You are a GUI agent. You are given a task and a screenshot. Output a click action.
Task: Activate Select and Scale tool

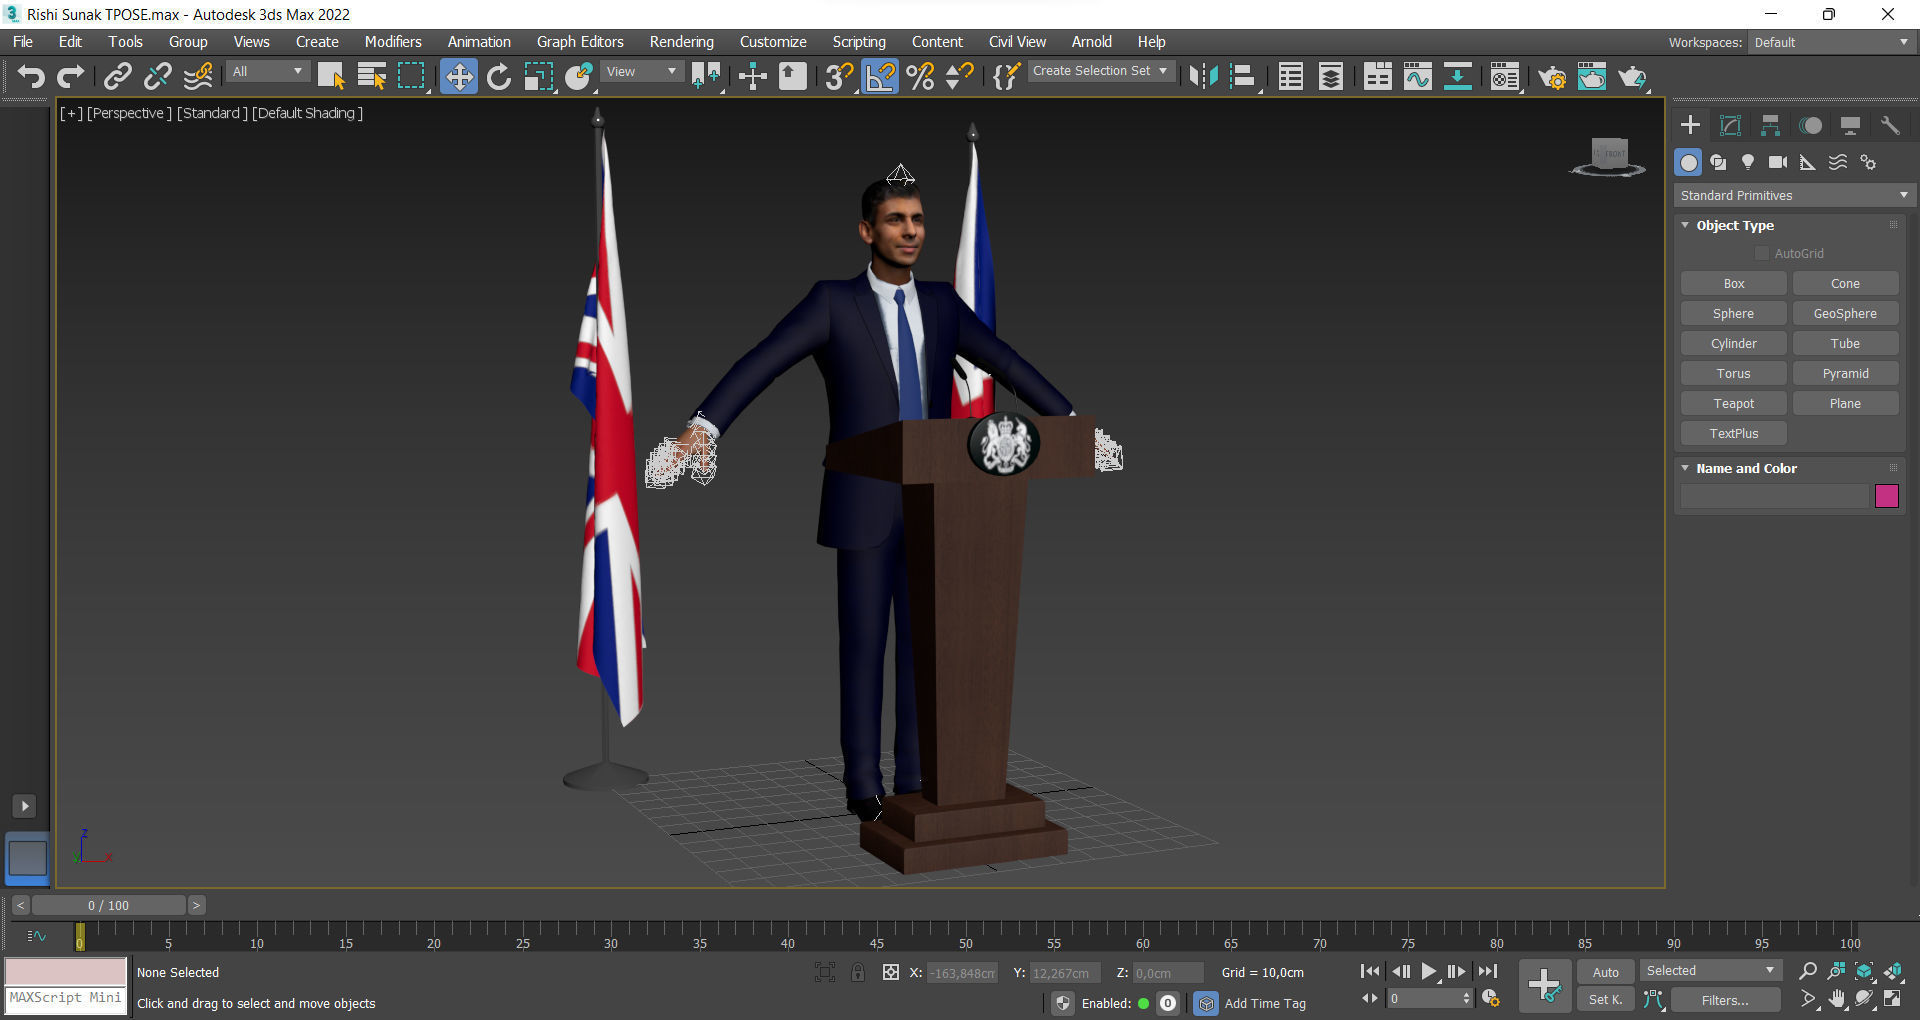539,77
